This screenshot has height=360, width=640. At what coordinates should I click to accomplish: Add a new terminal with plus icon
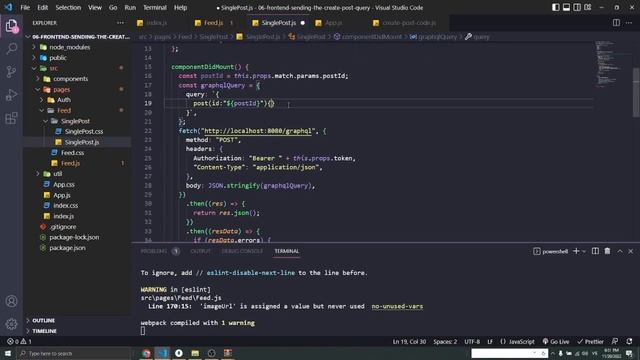pos(576,251)
